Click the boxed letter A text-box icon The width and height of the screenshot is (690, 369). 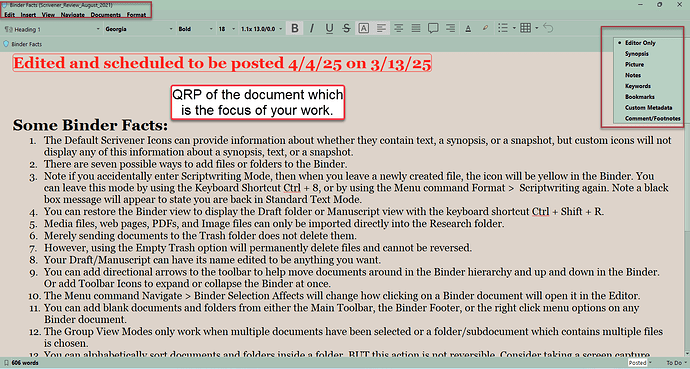pos(363,29)
